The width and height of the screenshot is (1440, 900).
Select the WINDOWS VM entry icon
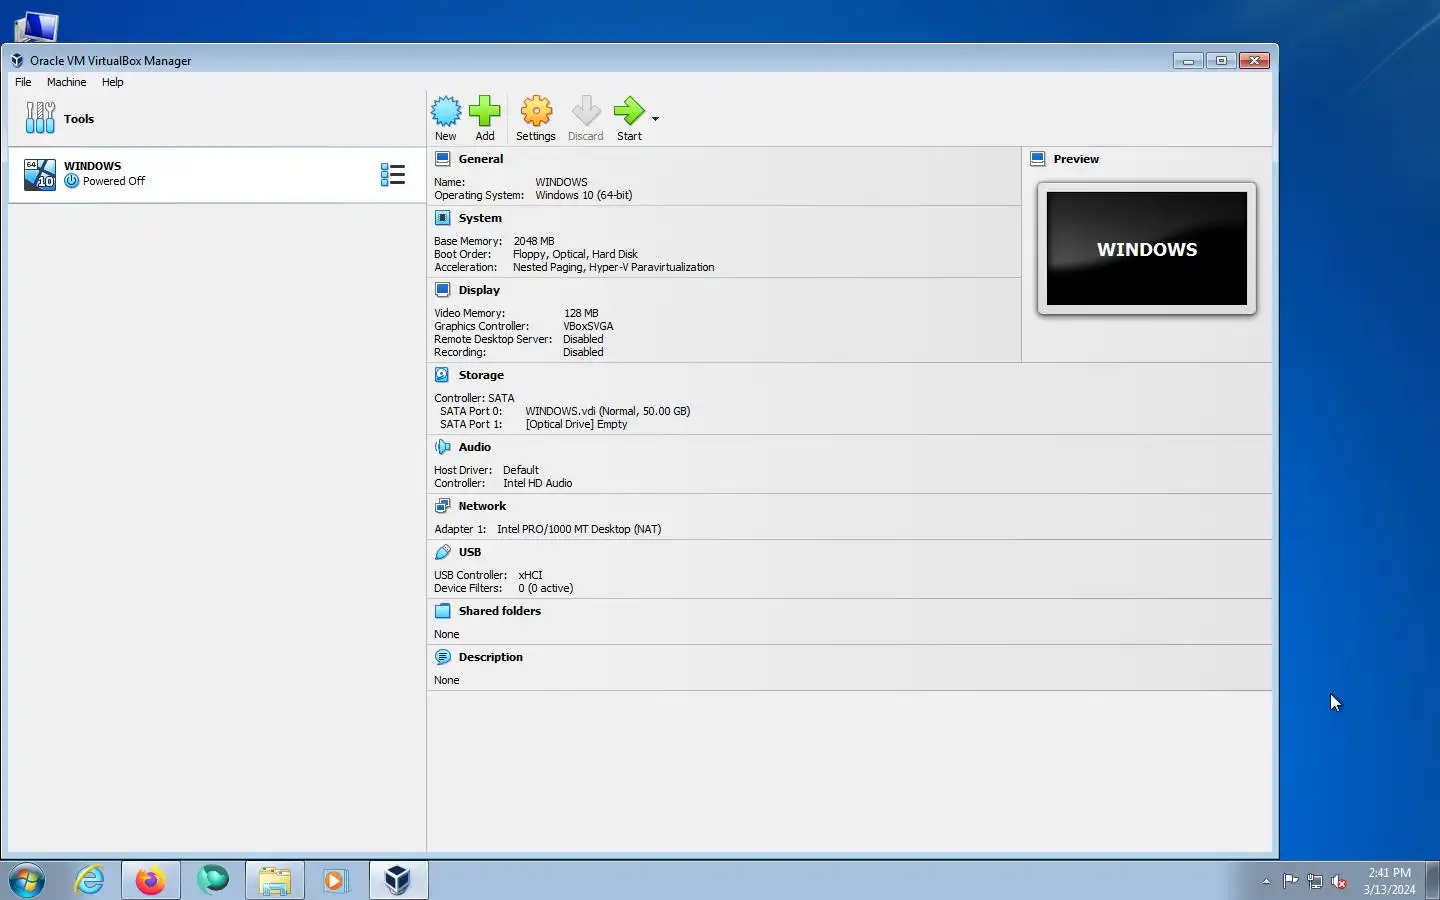point(40,174)
